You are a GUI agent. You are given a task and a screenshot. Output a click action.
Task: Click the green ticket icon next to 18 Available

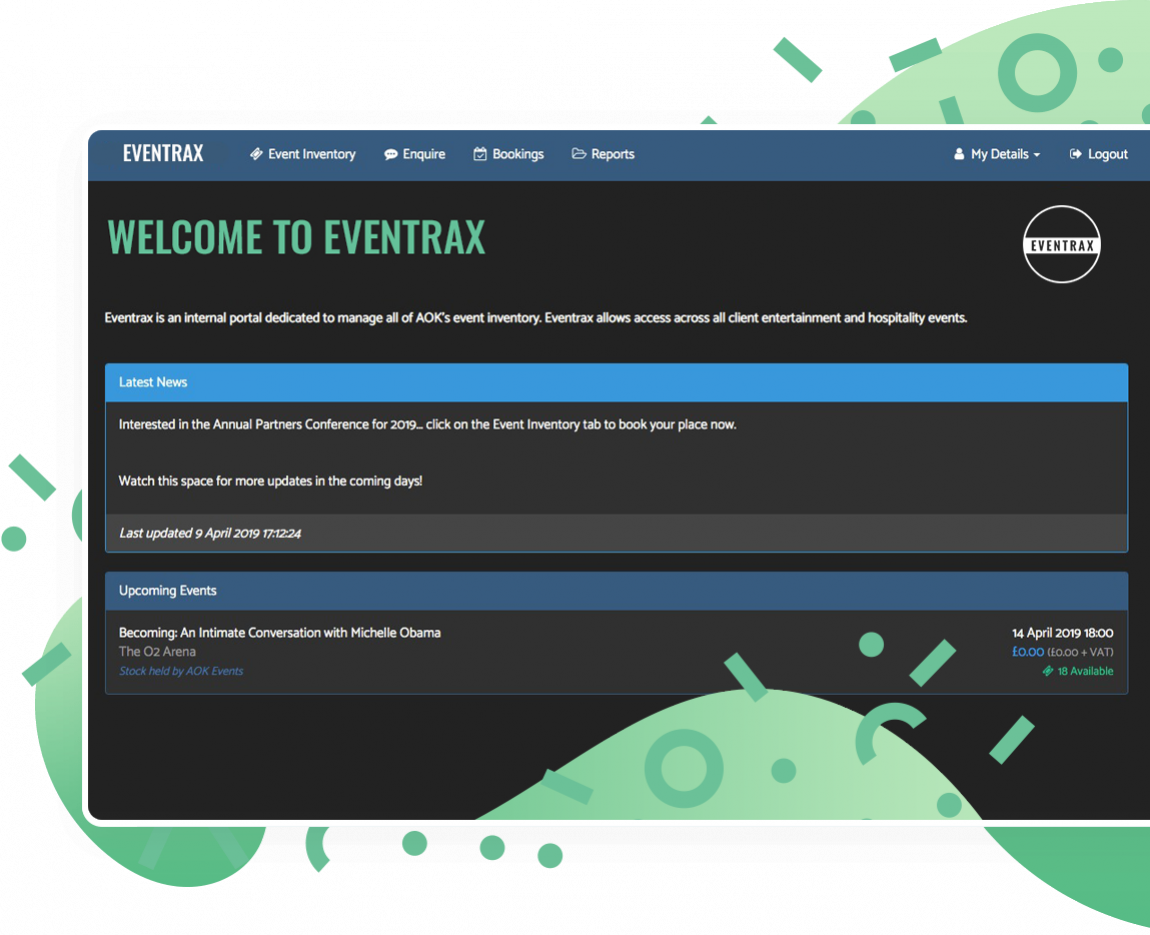point(1047,671)
